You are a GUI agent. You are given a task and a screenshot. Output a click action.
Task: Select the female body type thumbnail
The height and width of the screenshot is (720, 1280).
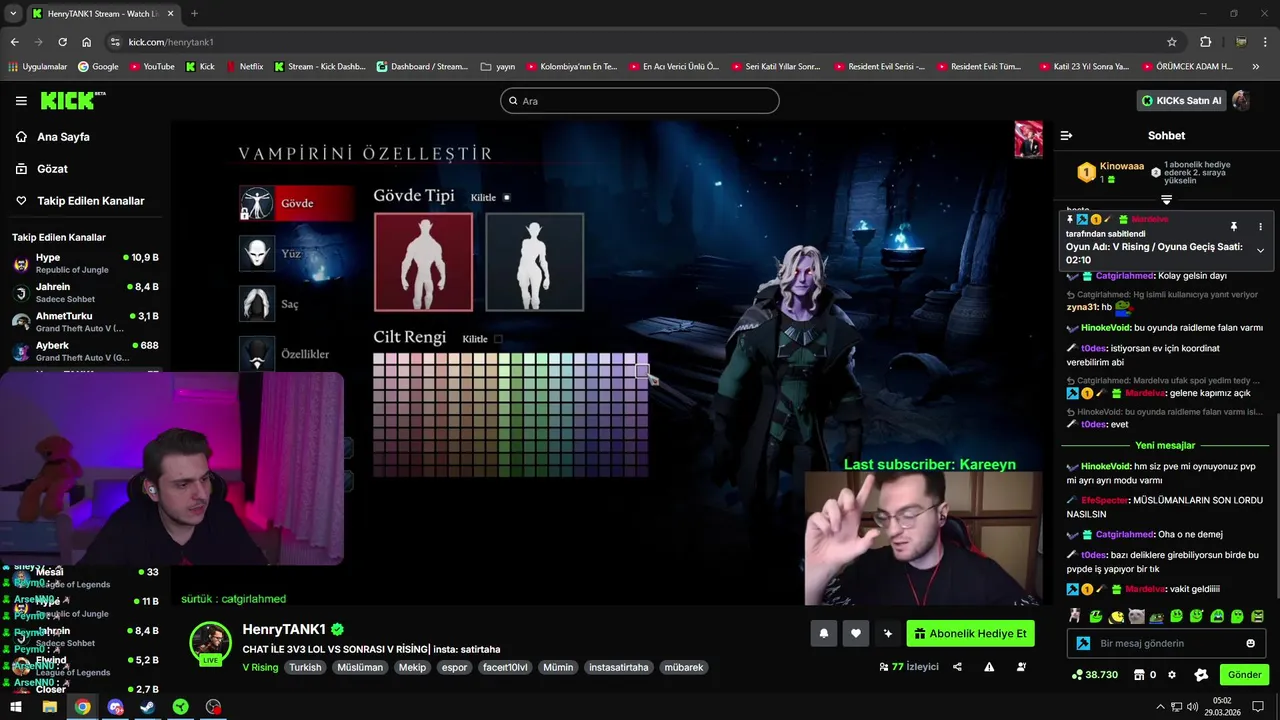(535, 262)
